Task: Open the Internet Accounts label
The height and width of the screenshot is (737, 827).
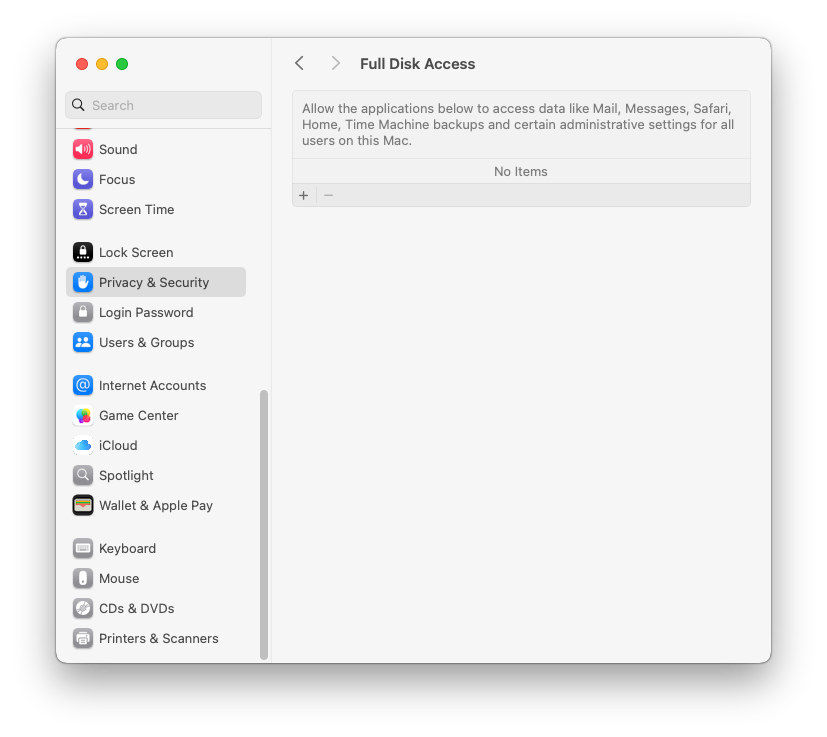Action: 152,385
